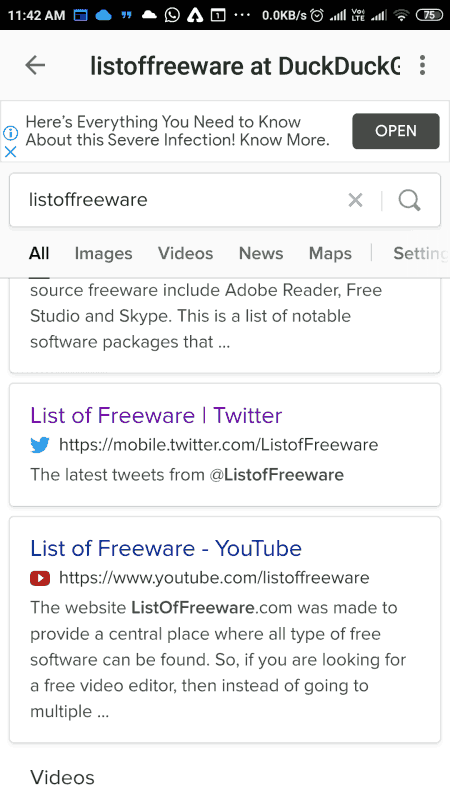Click the Twitter bird icon

40,445
